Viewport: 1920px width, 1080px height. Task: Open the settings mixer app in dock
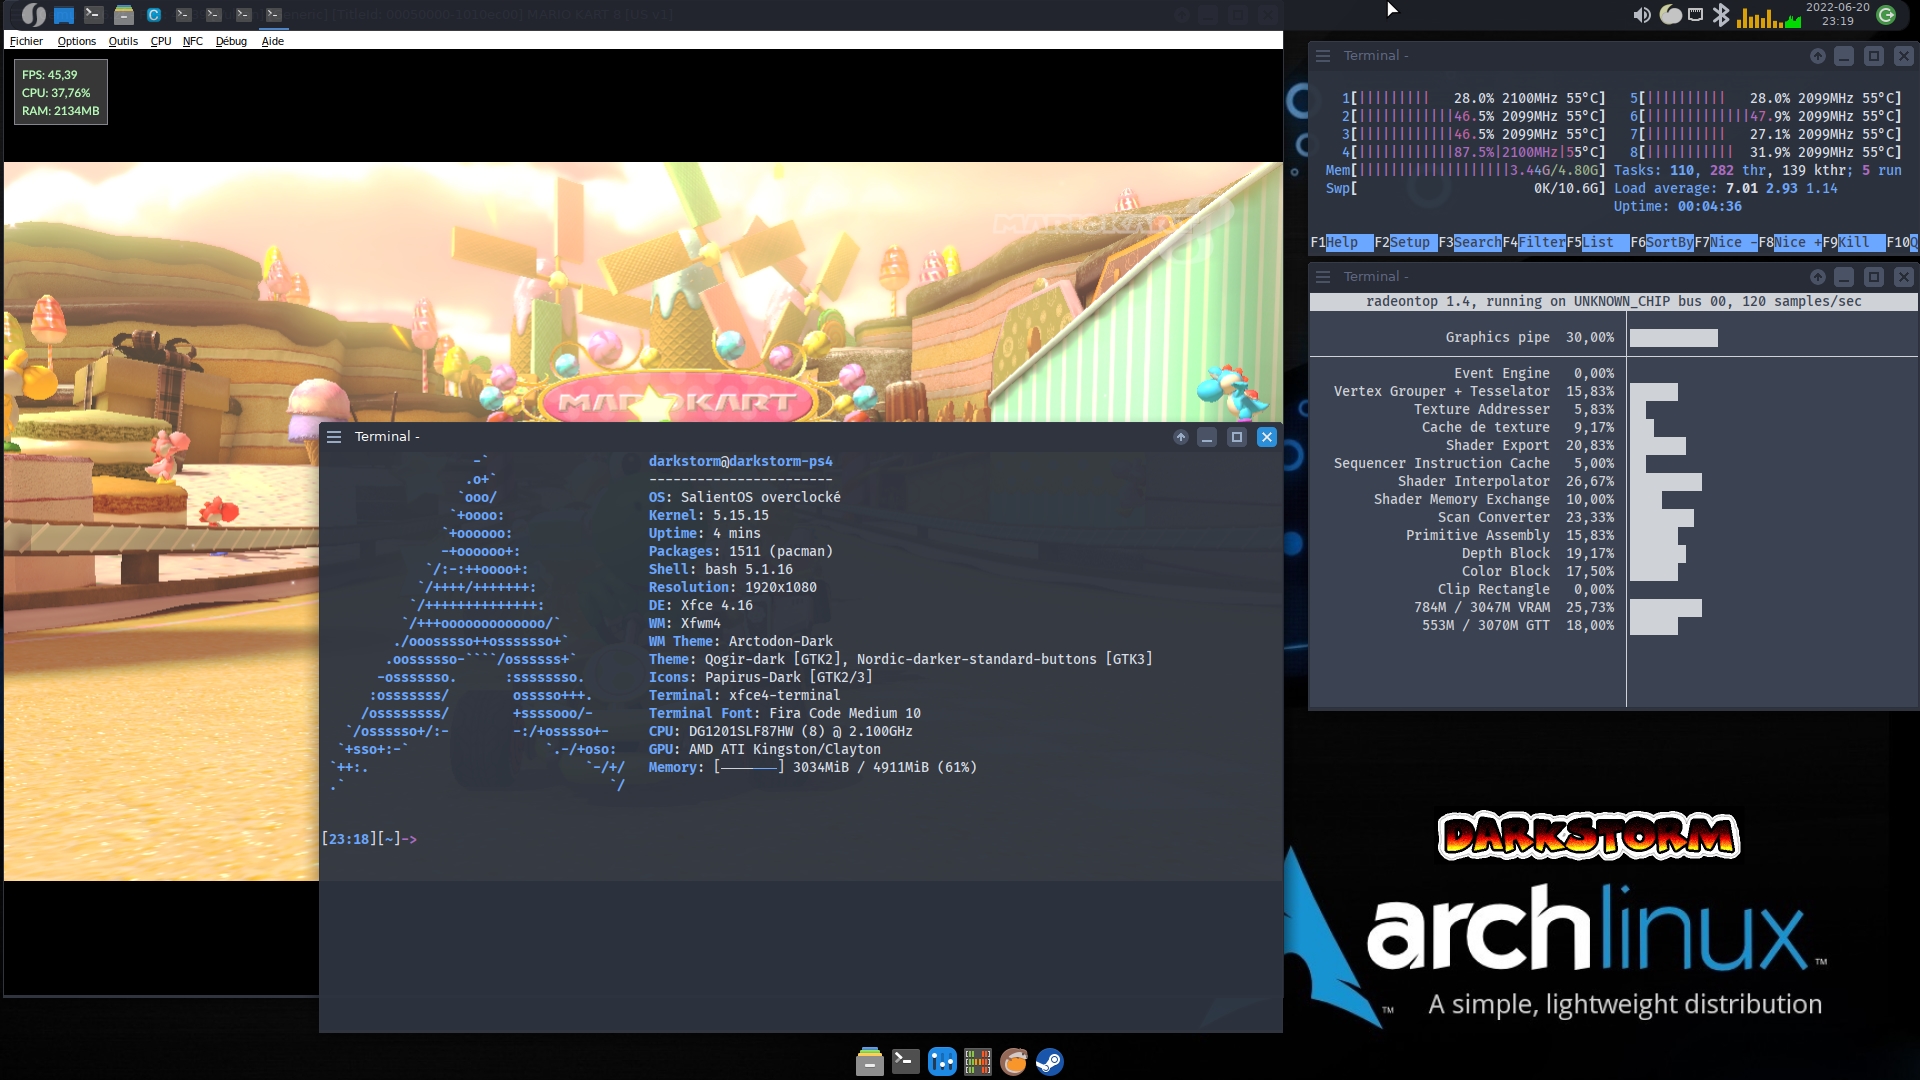point(942,1062)
